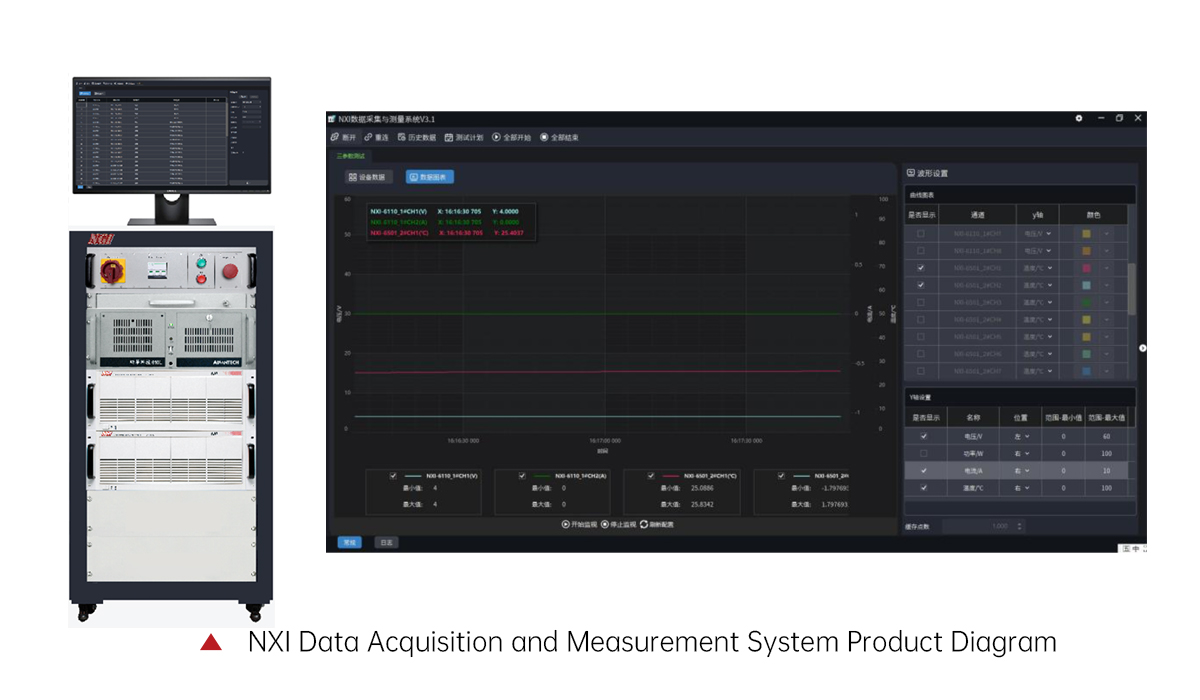Click 开始监视 start monitoring button

click(579, 524)
